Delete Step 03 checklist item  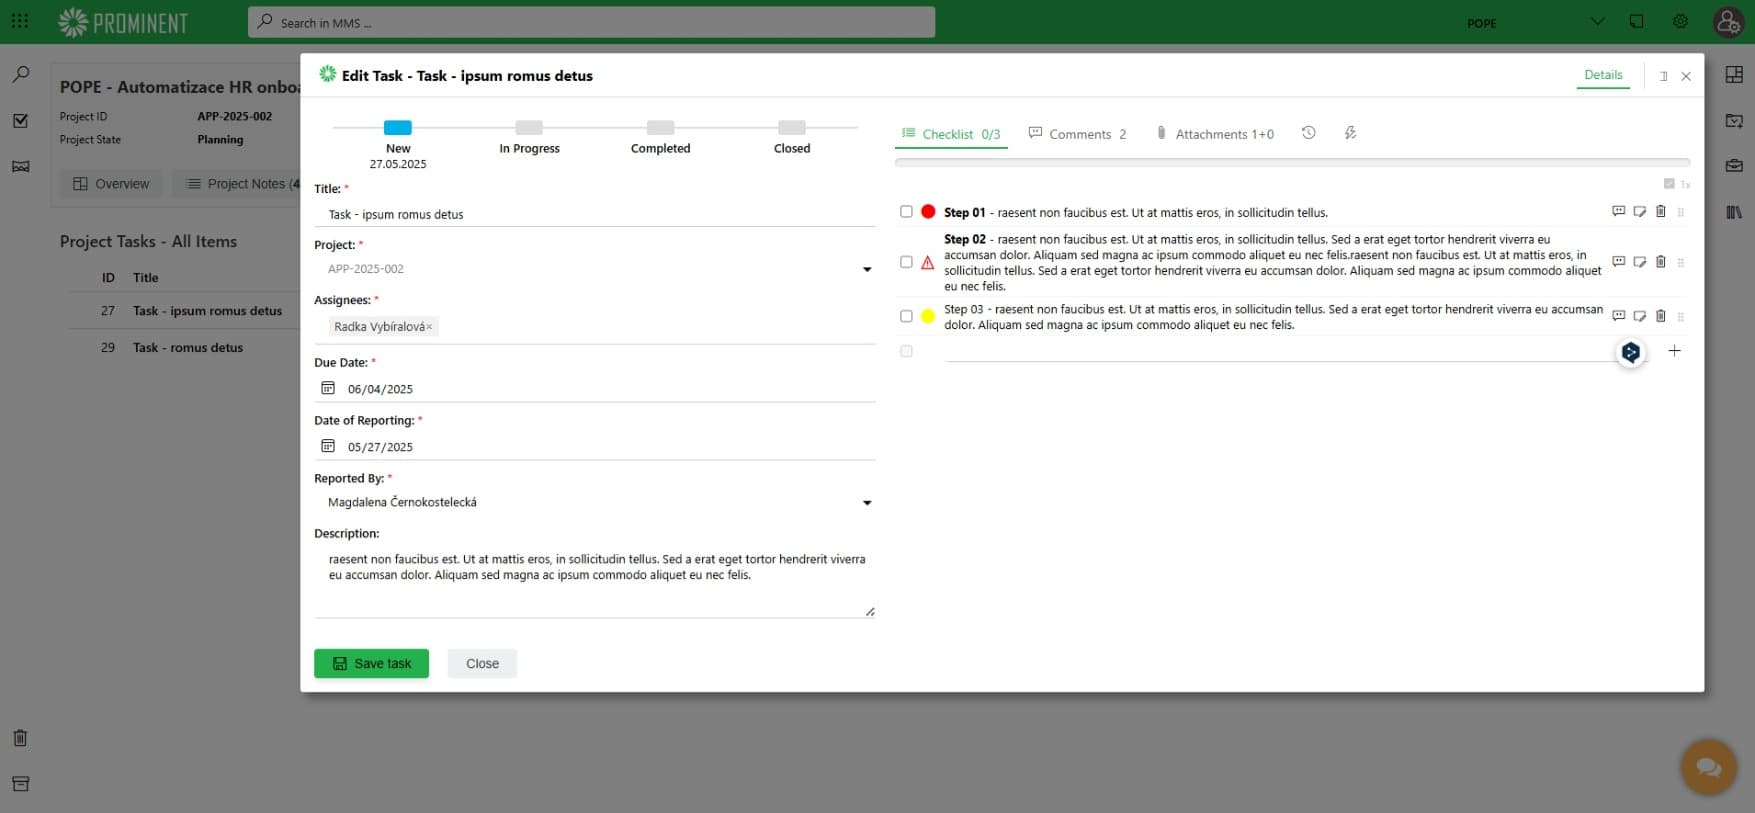pos(1661,316)
